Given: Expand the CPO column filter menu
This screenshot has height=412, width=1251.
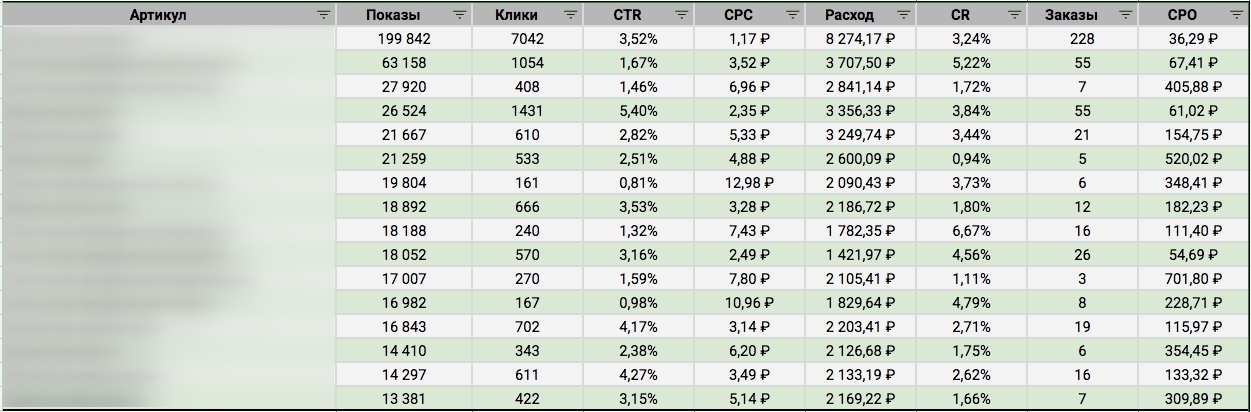Looking at the screenshot, I should 1238,15.
